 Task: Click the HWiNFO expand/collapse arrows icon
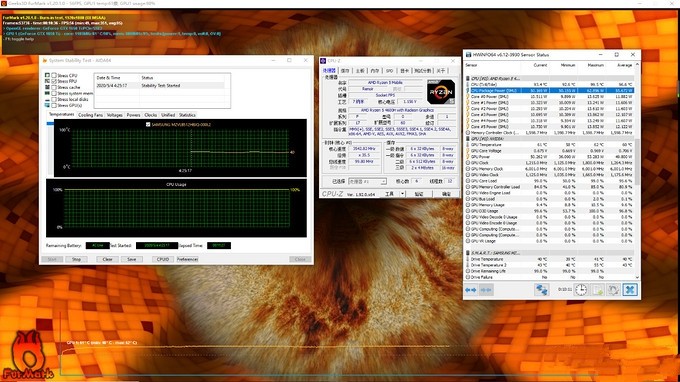pyautogui.click(x=471, y=290)
